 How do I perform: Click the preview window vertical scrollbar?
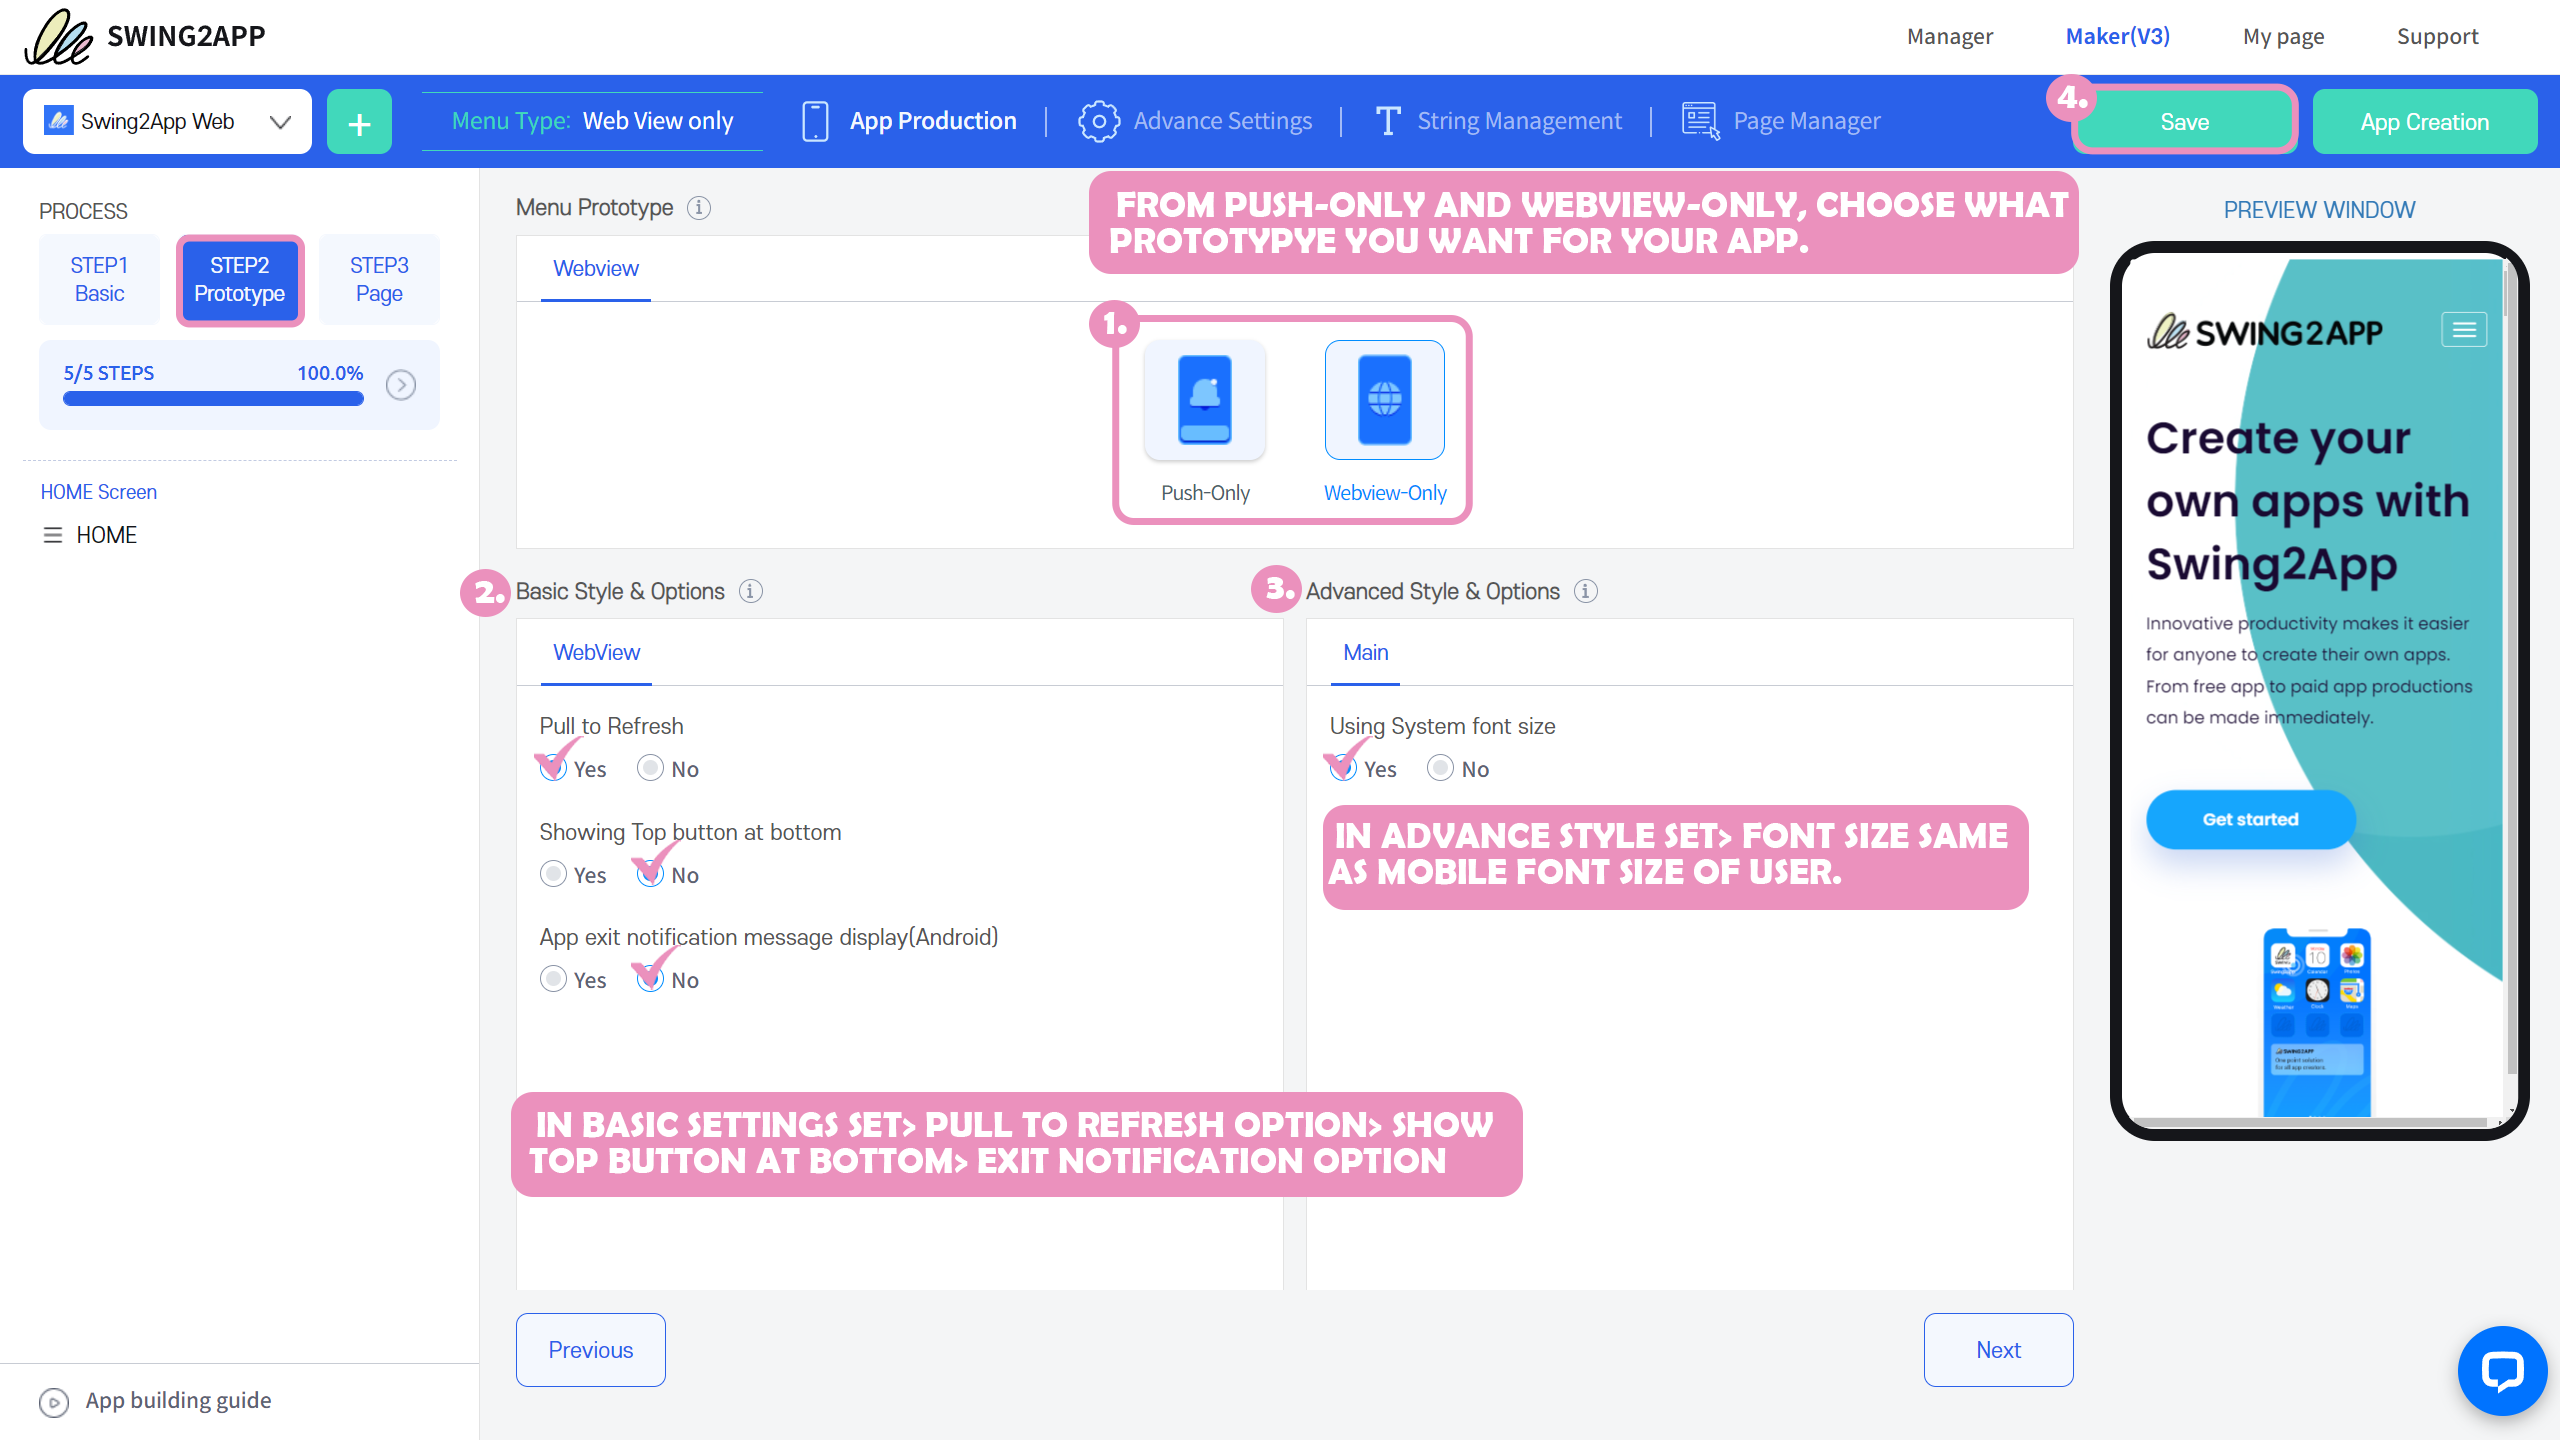[x=2512, y=670]
